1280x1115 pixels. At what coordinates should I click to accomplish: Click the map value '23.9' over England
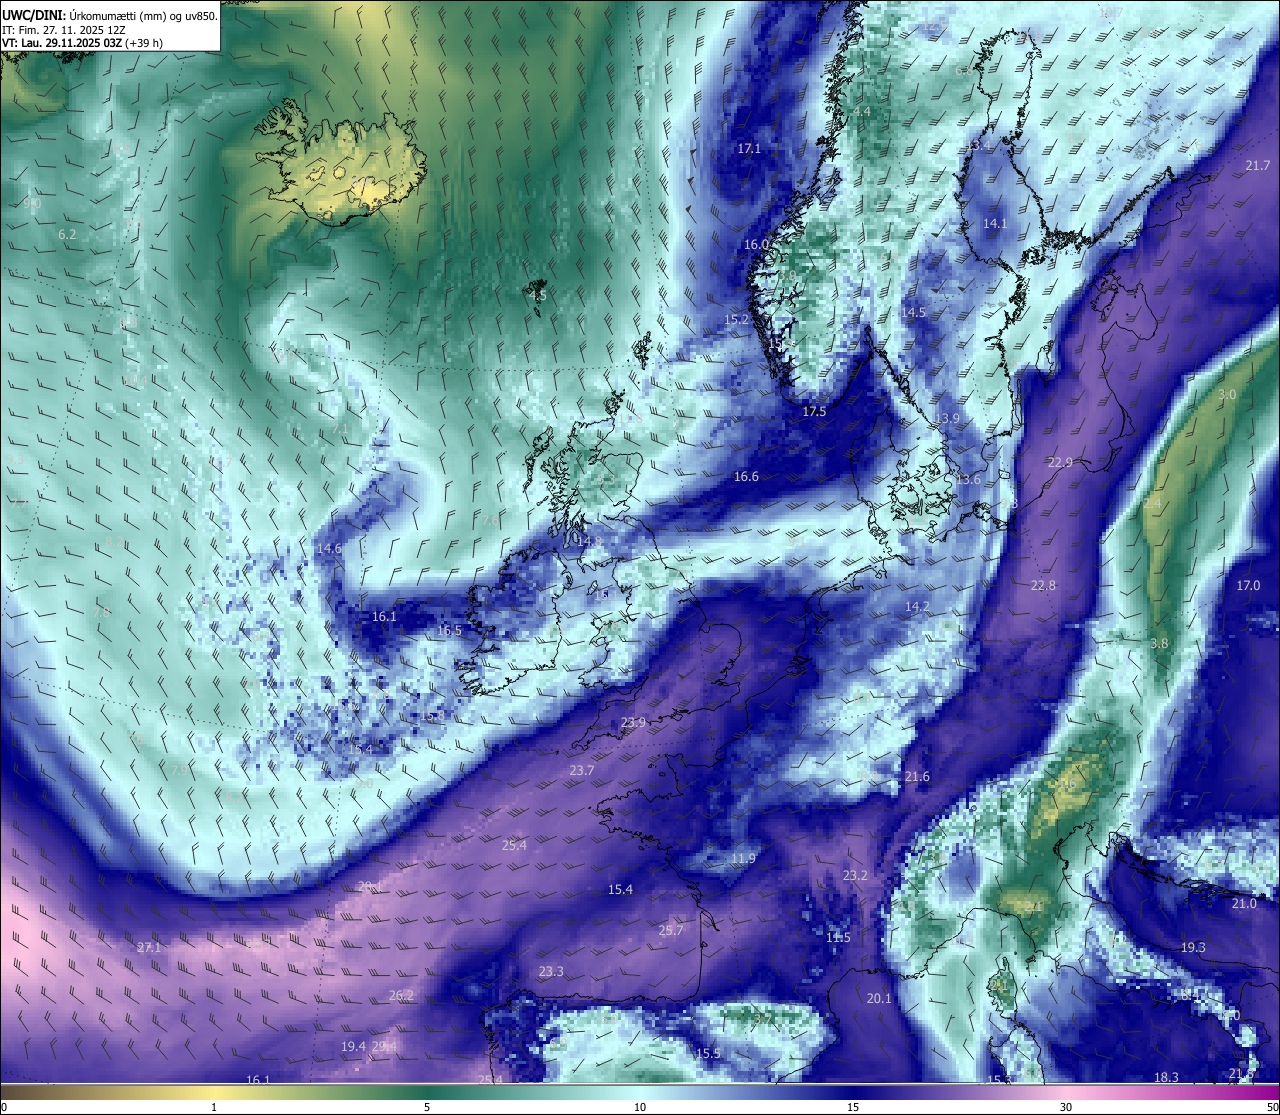click(633, 722)
